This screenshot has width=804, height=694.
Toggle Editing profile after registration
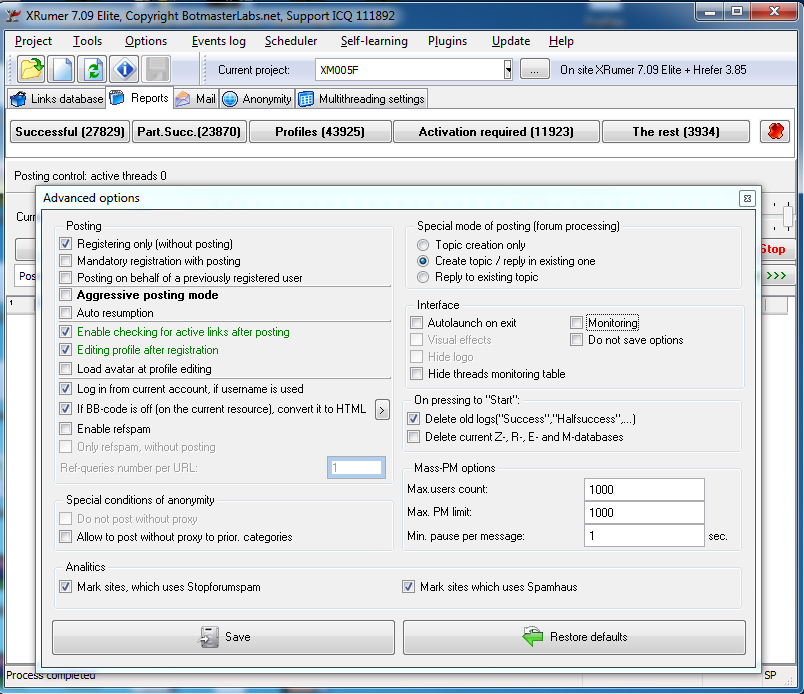65,350
